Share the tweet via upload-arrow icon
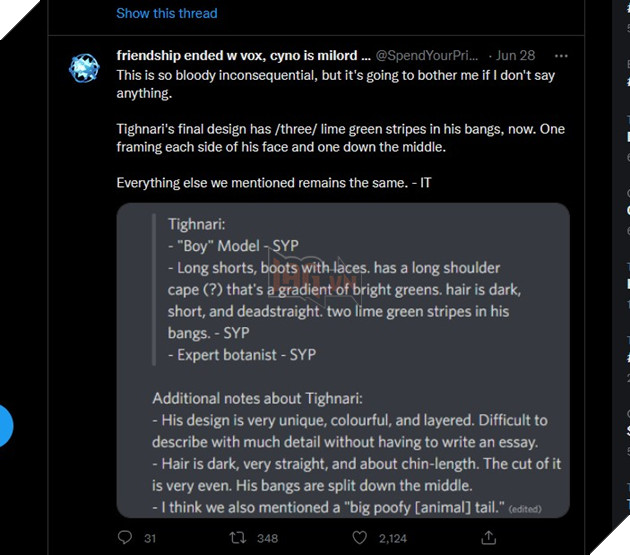This screenshot has height=555, width=630. (x=489, y=537)
